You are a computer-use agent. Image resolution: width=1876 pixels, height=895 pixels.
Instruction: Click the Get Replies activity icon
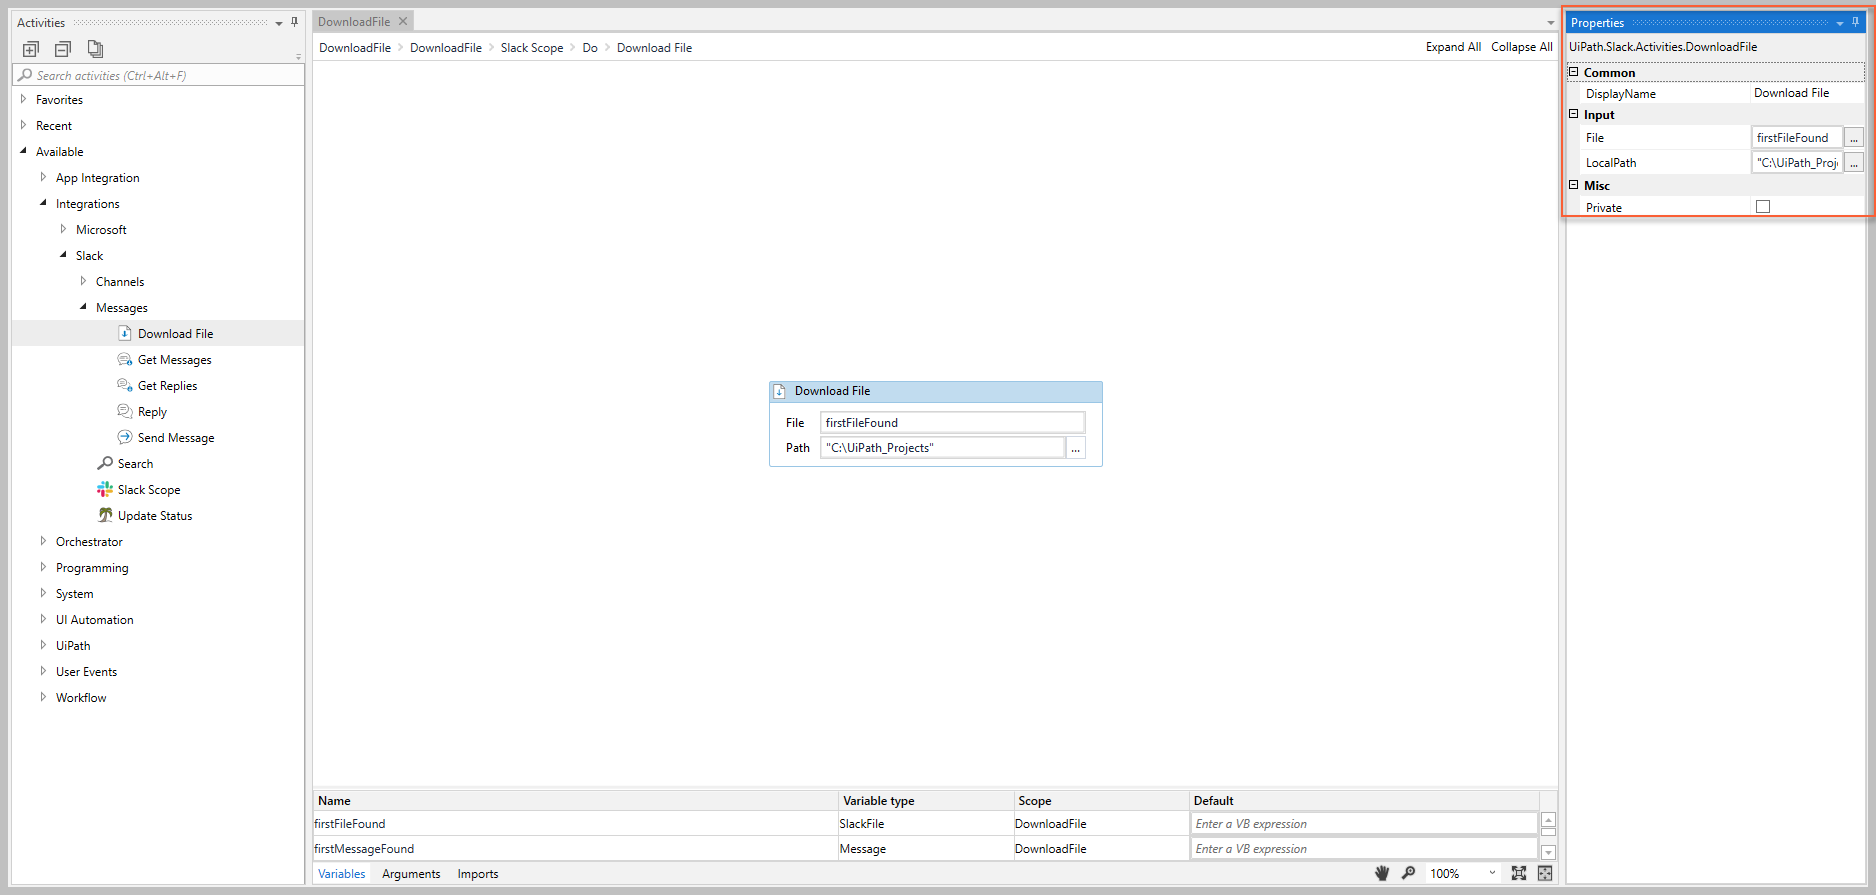pyautogui.click(x=125, y=385)
